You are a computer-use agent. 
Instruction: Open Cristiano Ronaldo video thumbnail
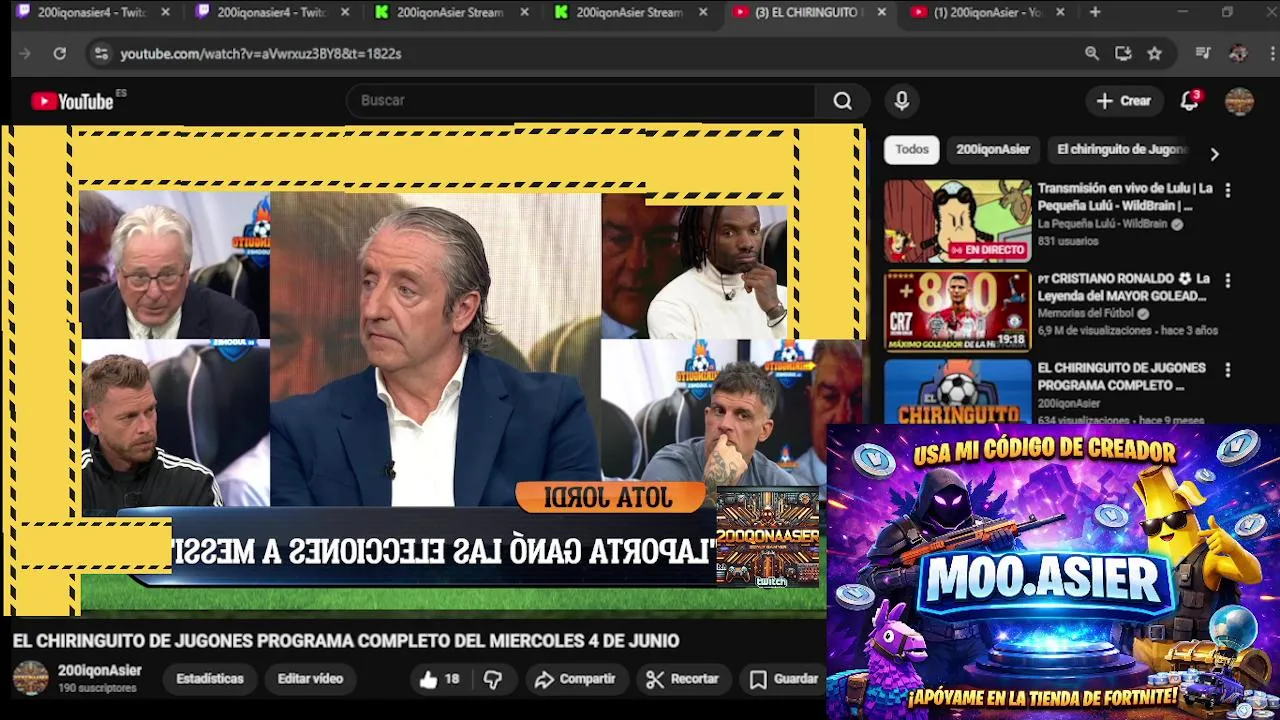pyautogui.click(x=957, y=311)
